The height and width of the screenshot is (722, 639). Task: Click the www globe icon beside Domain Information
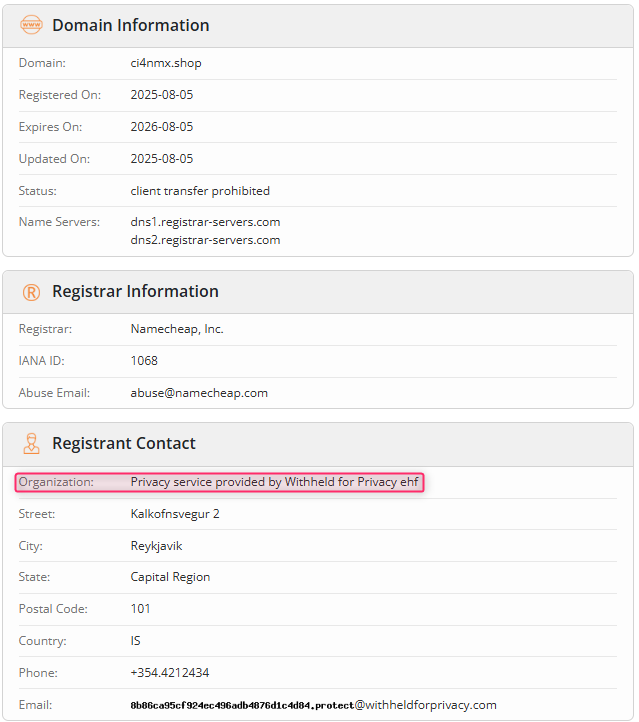coord(31,25)
